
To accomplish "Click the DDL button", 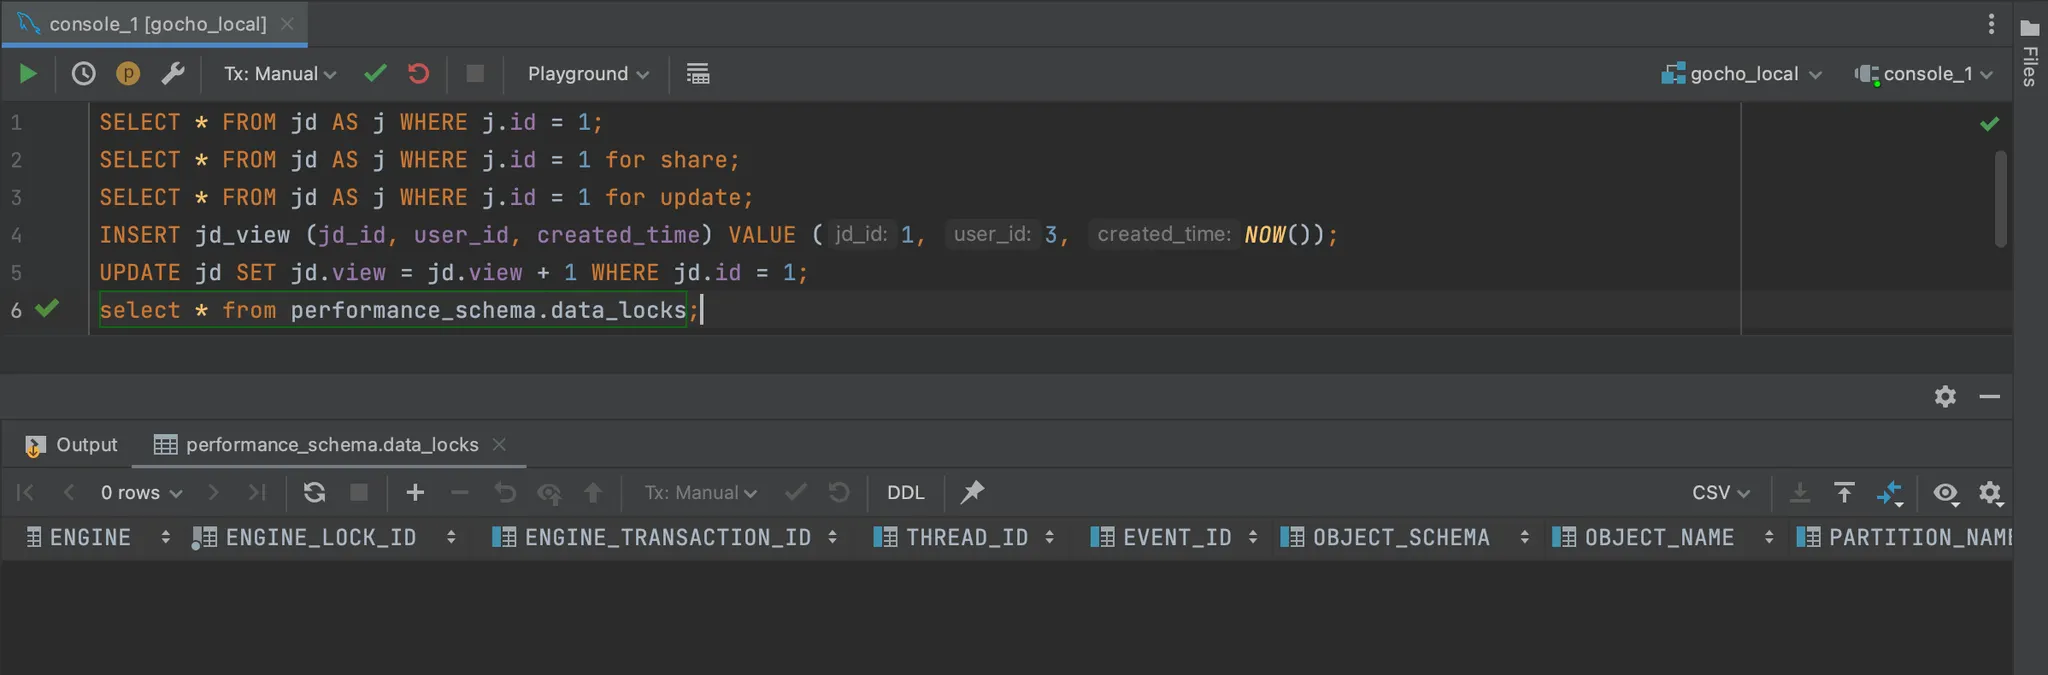I will [x=905, y=492].
